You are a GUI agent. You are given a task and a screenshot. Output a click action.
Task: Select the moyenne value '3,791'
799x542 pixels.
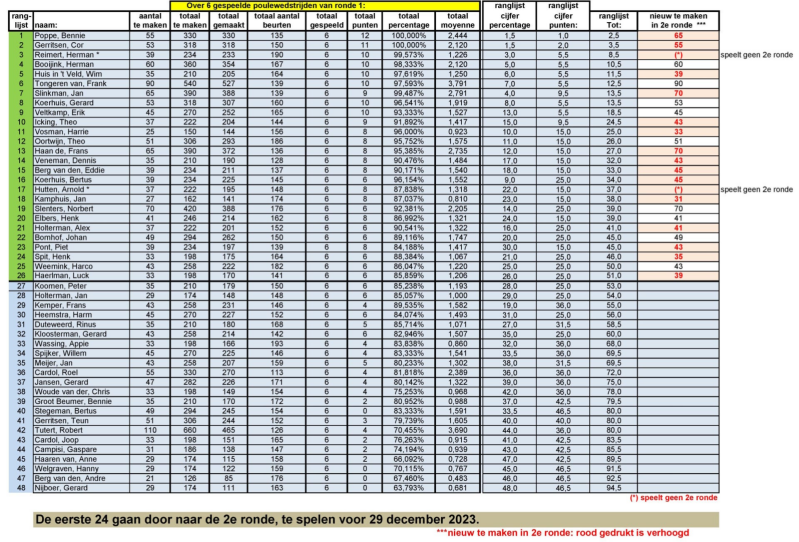(458, 84)
